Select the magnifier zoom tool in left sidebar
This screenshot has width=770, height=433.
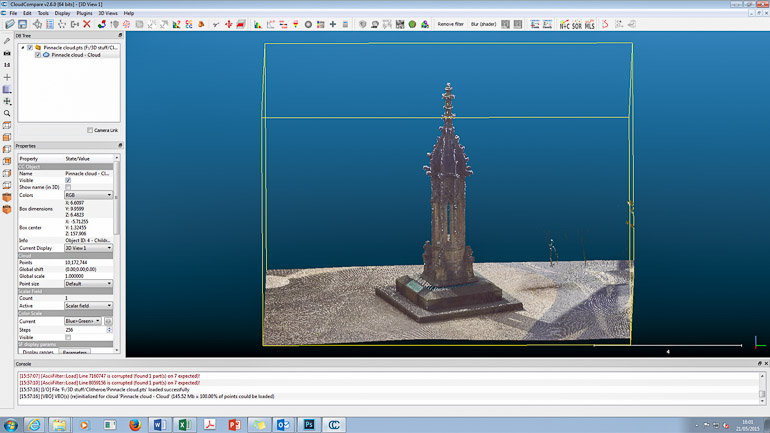(7, 114)
